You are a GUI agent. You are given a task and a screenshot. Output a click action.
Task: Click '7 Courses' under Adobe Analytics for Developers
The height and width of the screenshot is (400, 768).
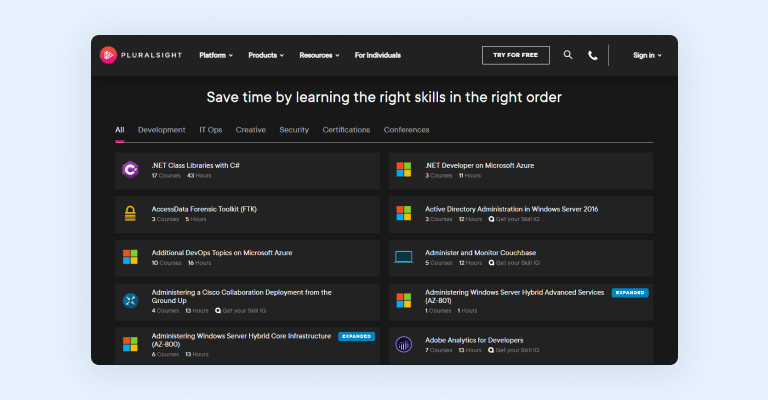tap(438, 350)
